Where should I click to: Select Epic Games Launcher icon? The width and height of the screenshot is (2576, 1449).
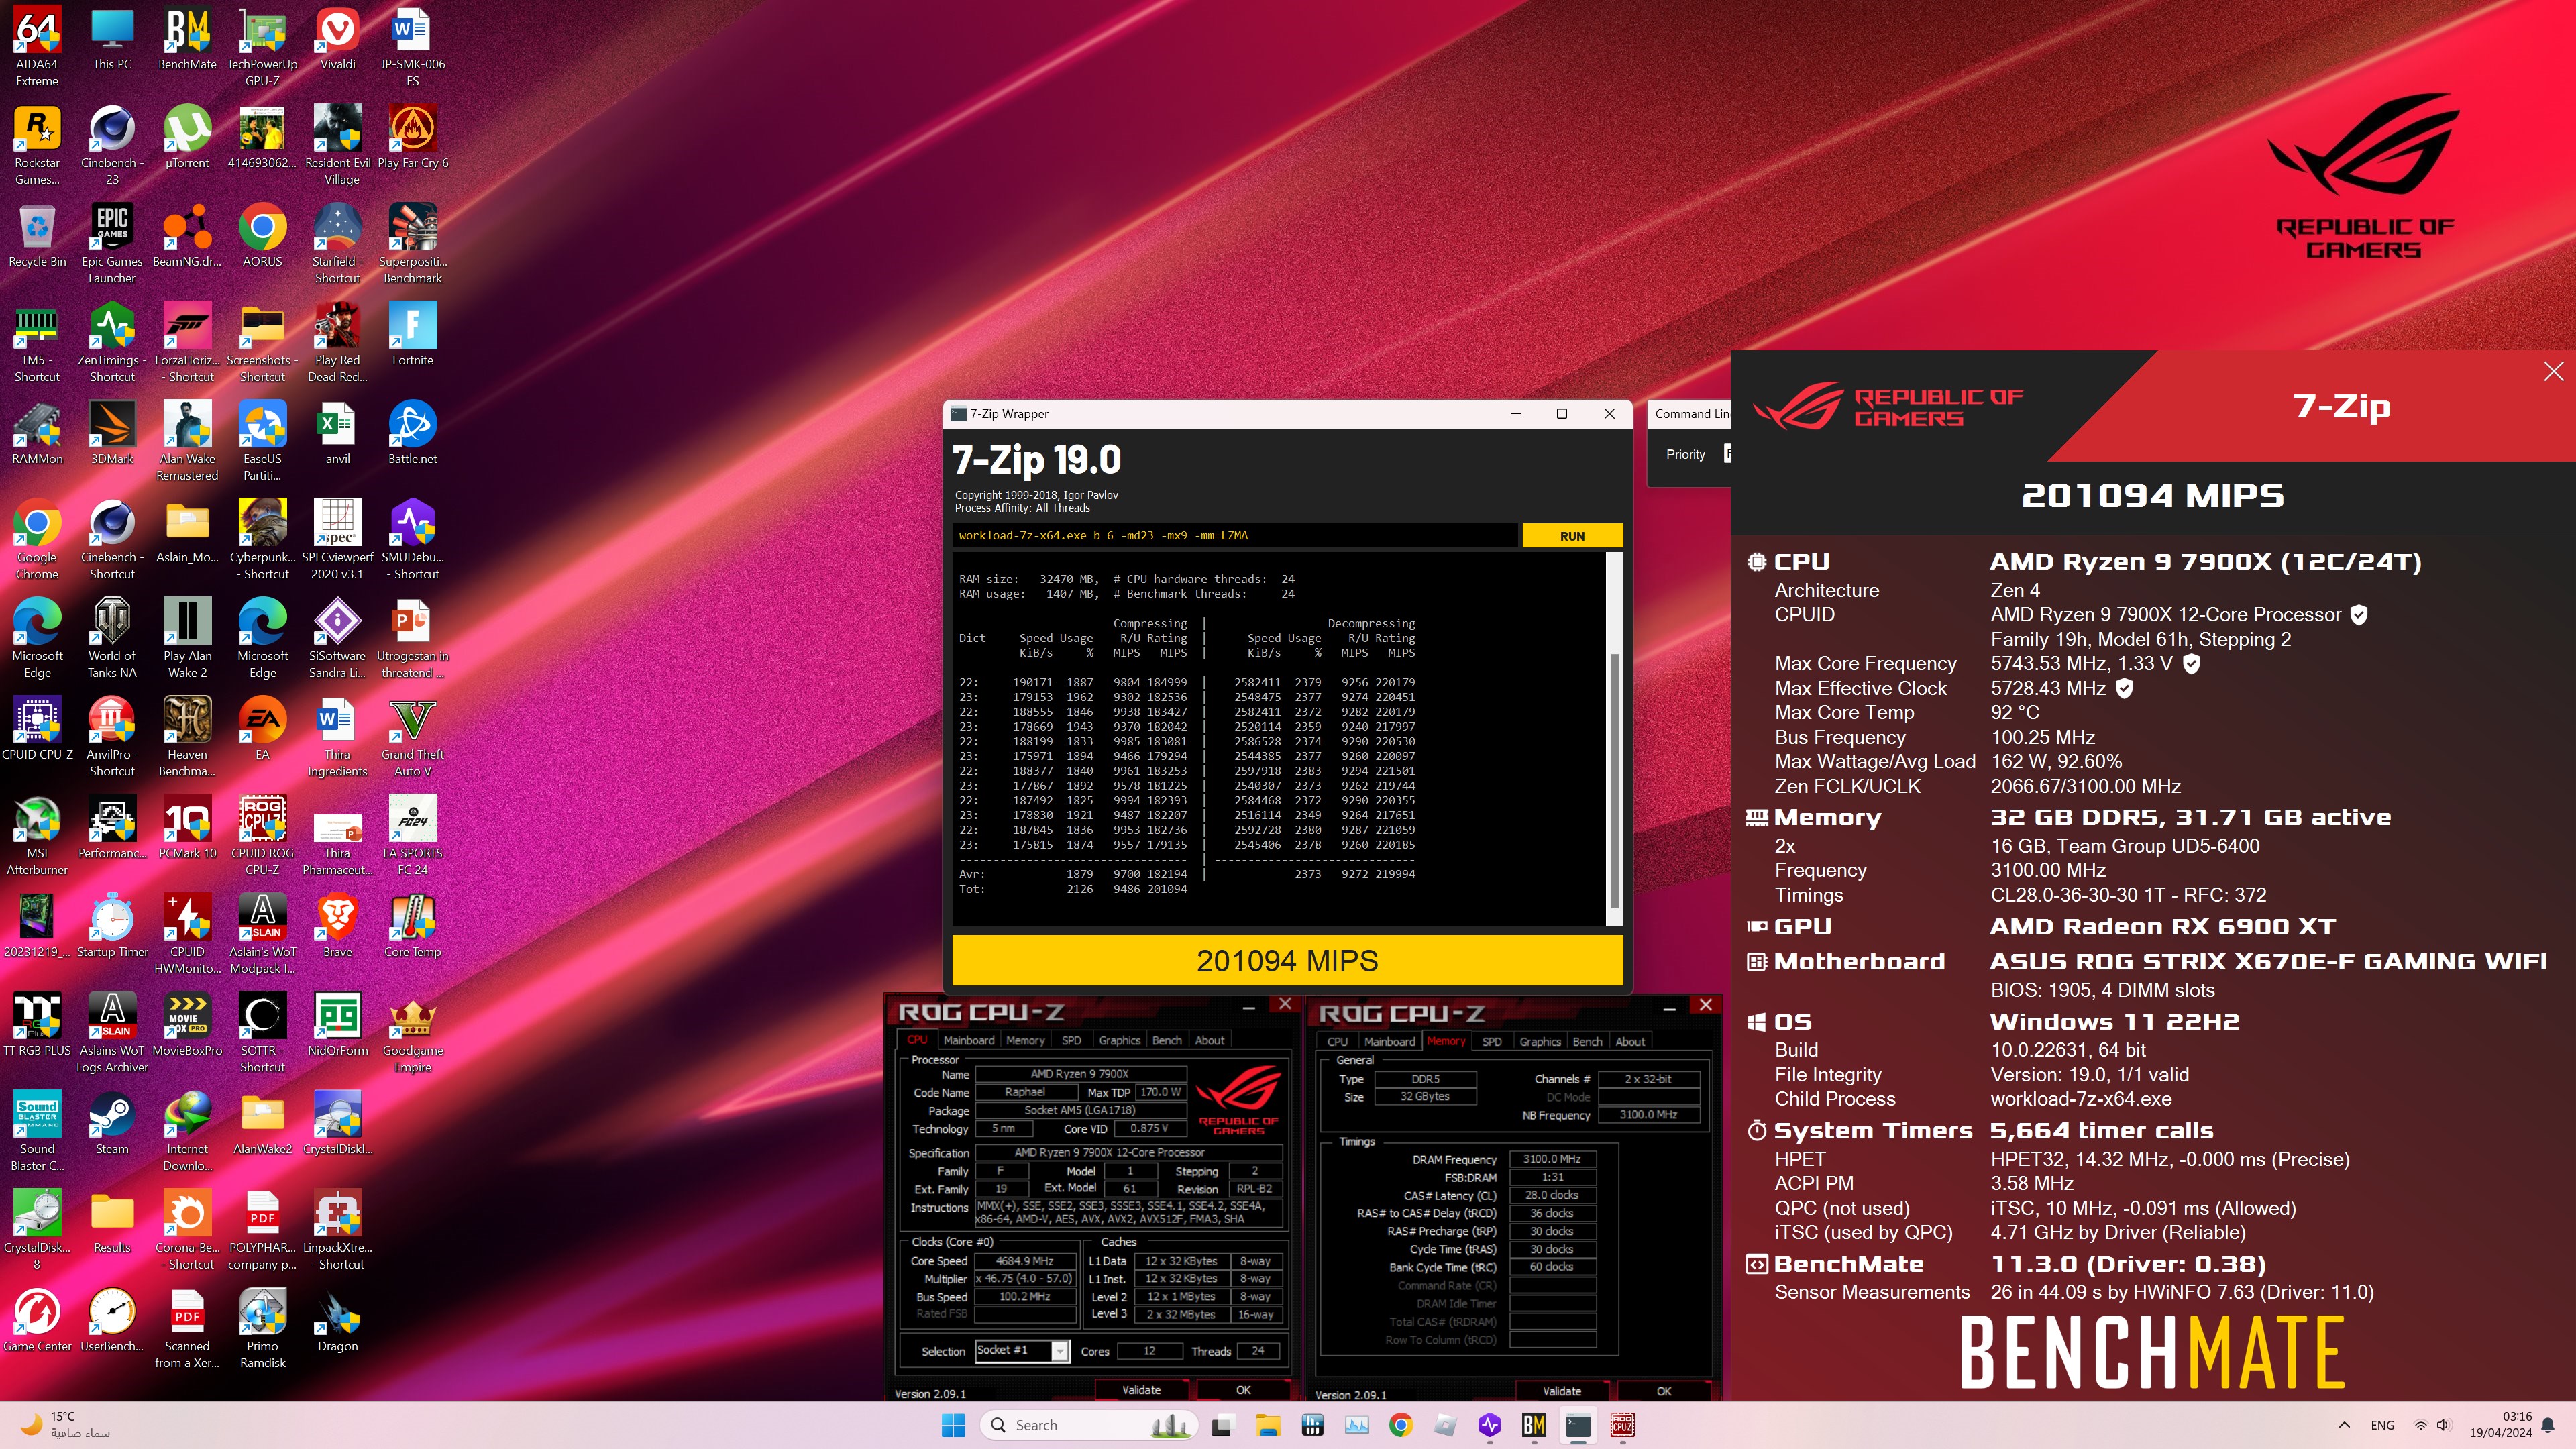pyautogui.click(x=112, y=244)
